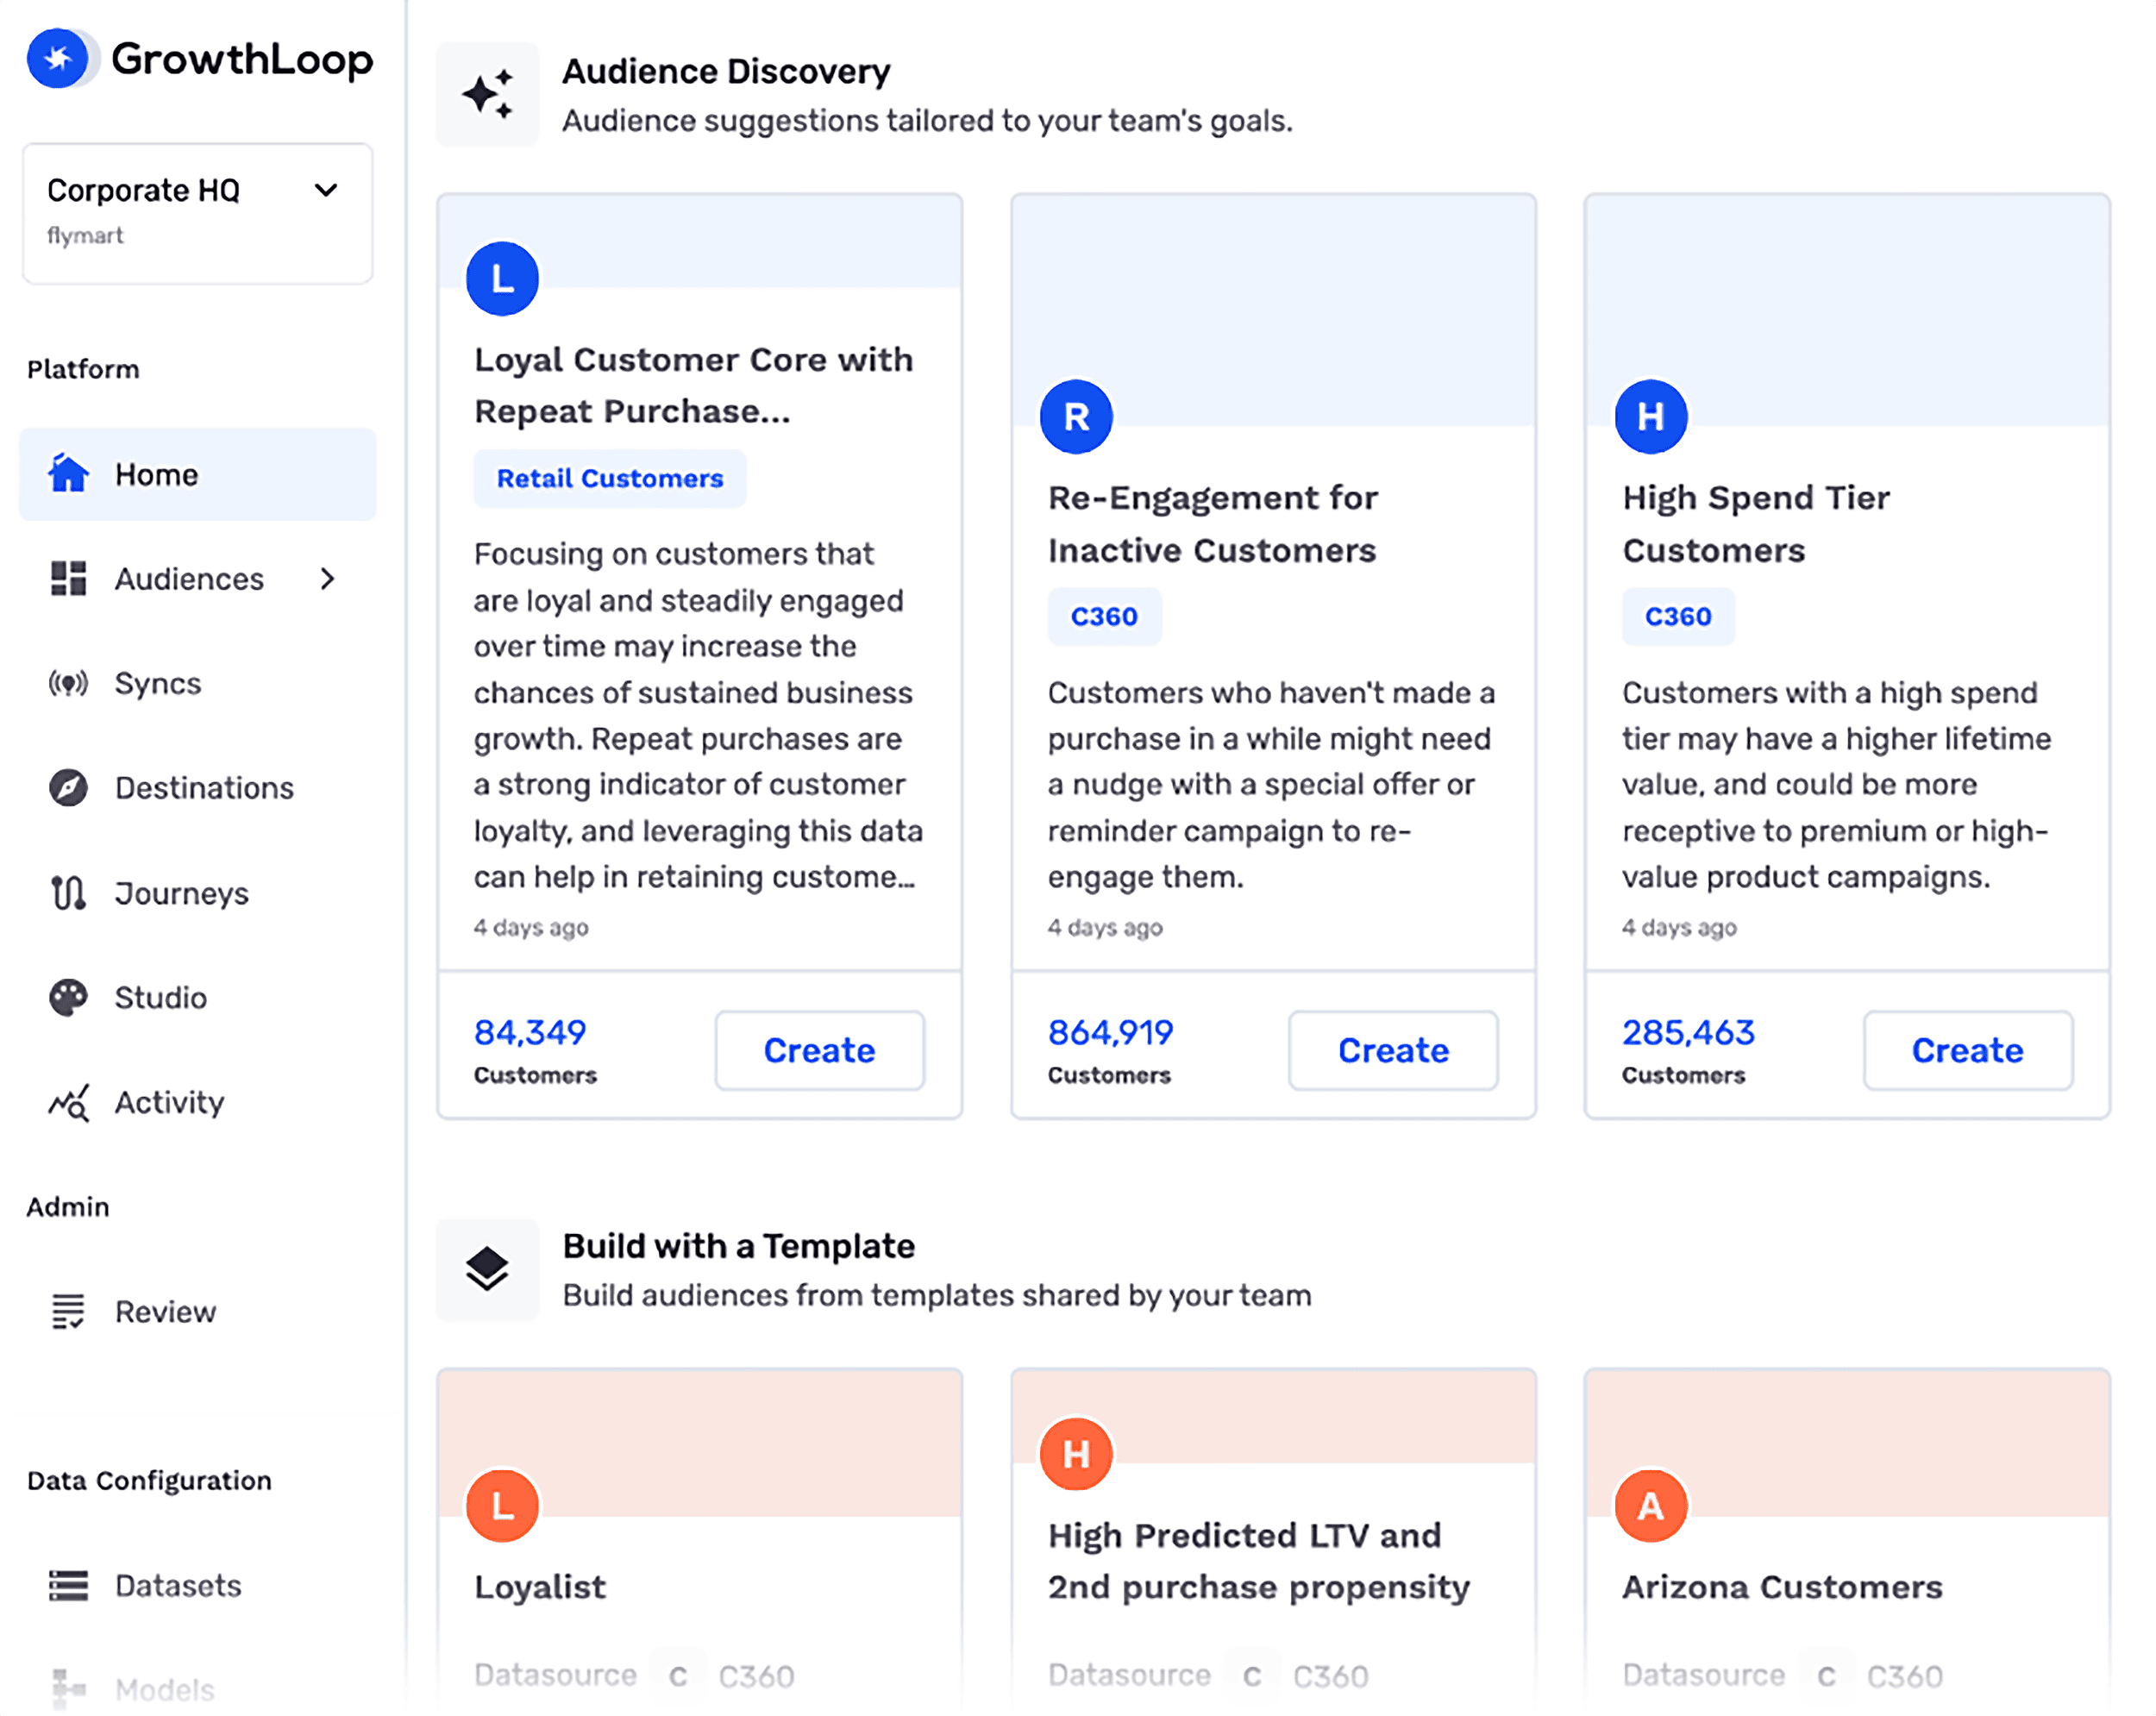The height and width of the screenshot is (1716, 2156).
Task: Click the Destinations compass icon
Action: (x=67, y=788)
